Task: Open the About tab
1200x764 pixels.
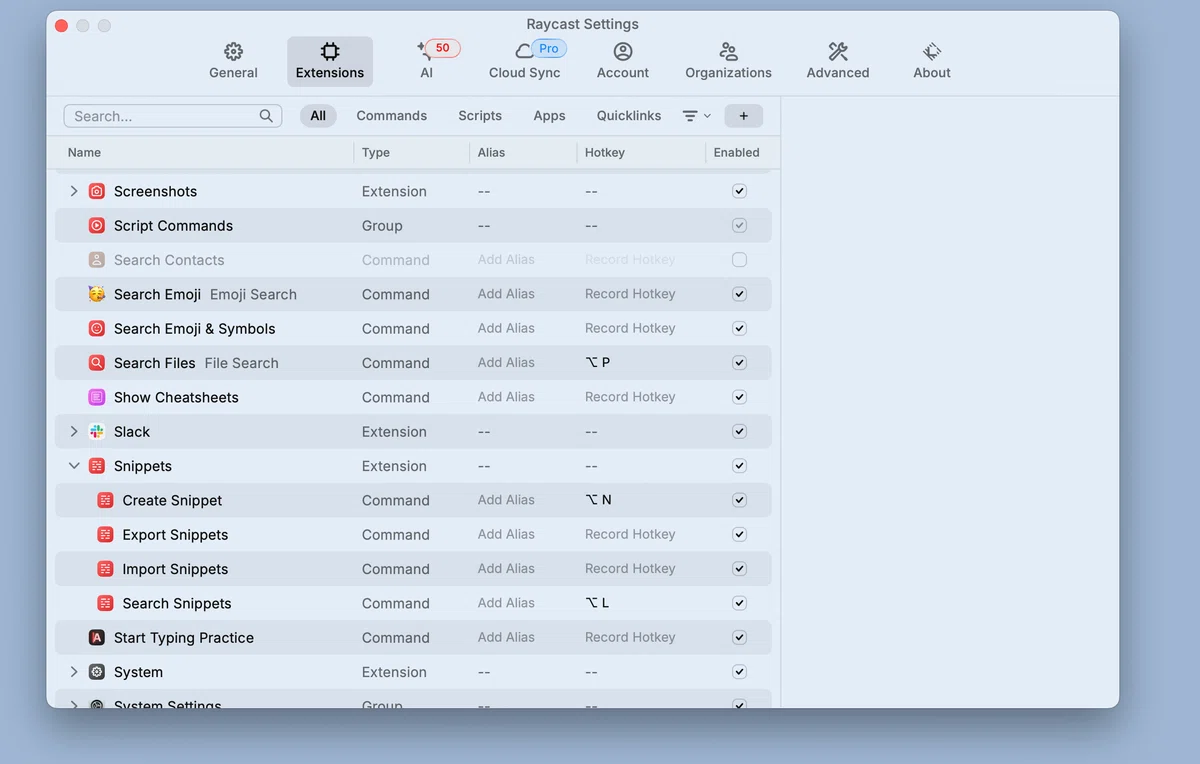Action: (932, 61)
